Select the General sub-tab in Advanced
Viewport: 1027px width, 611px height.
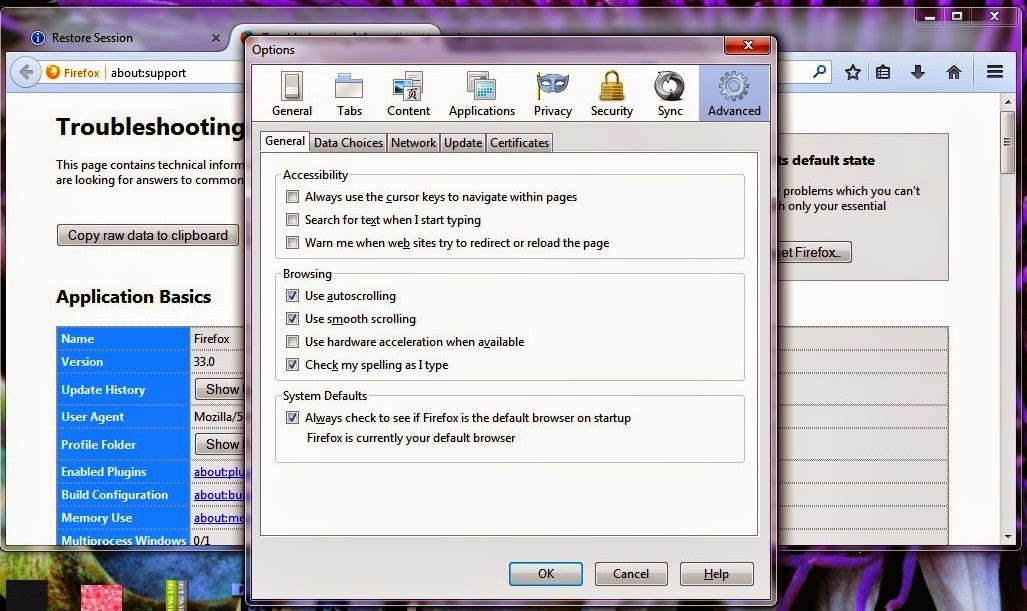coord(285,141)
